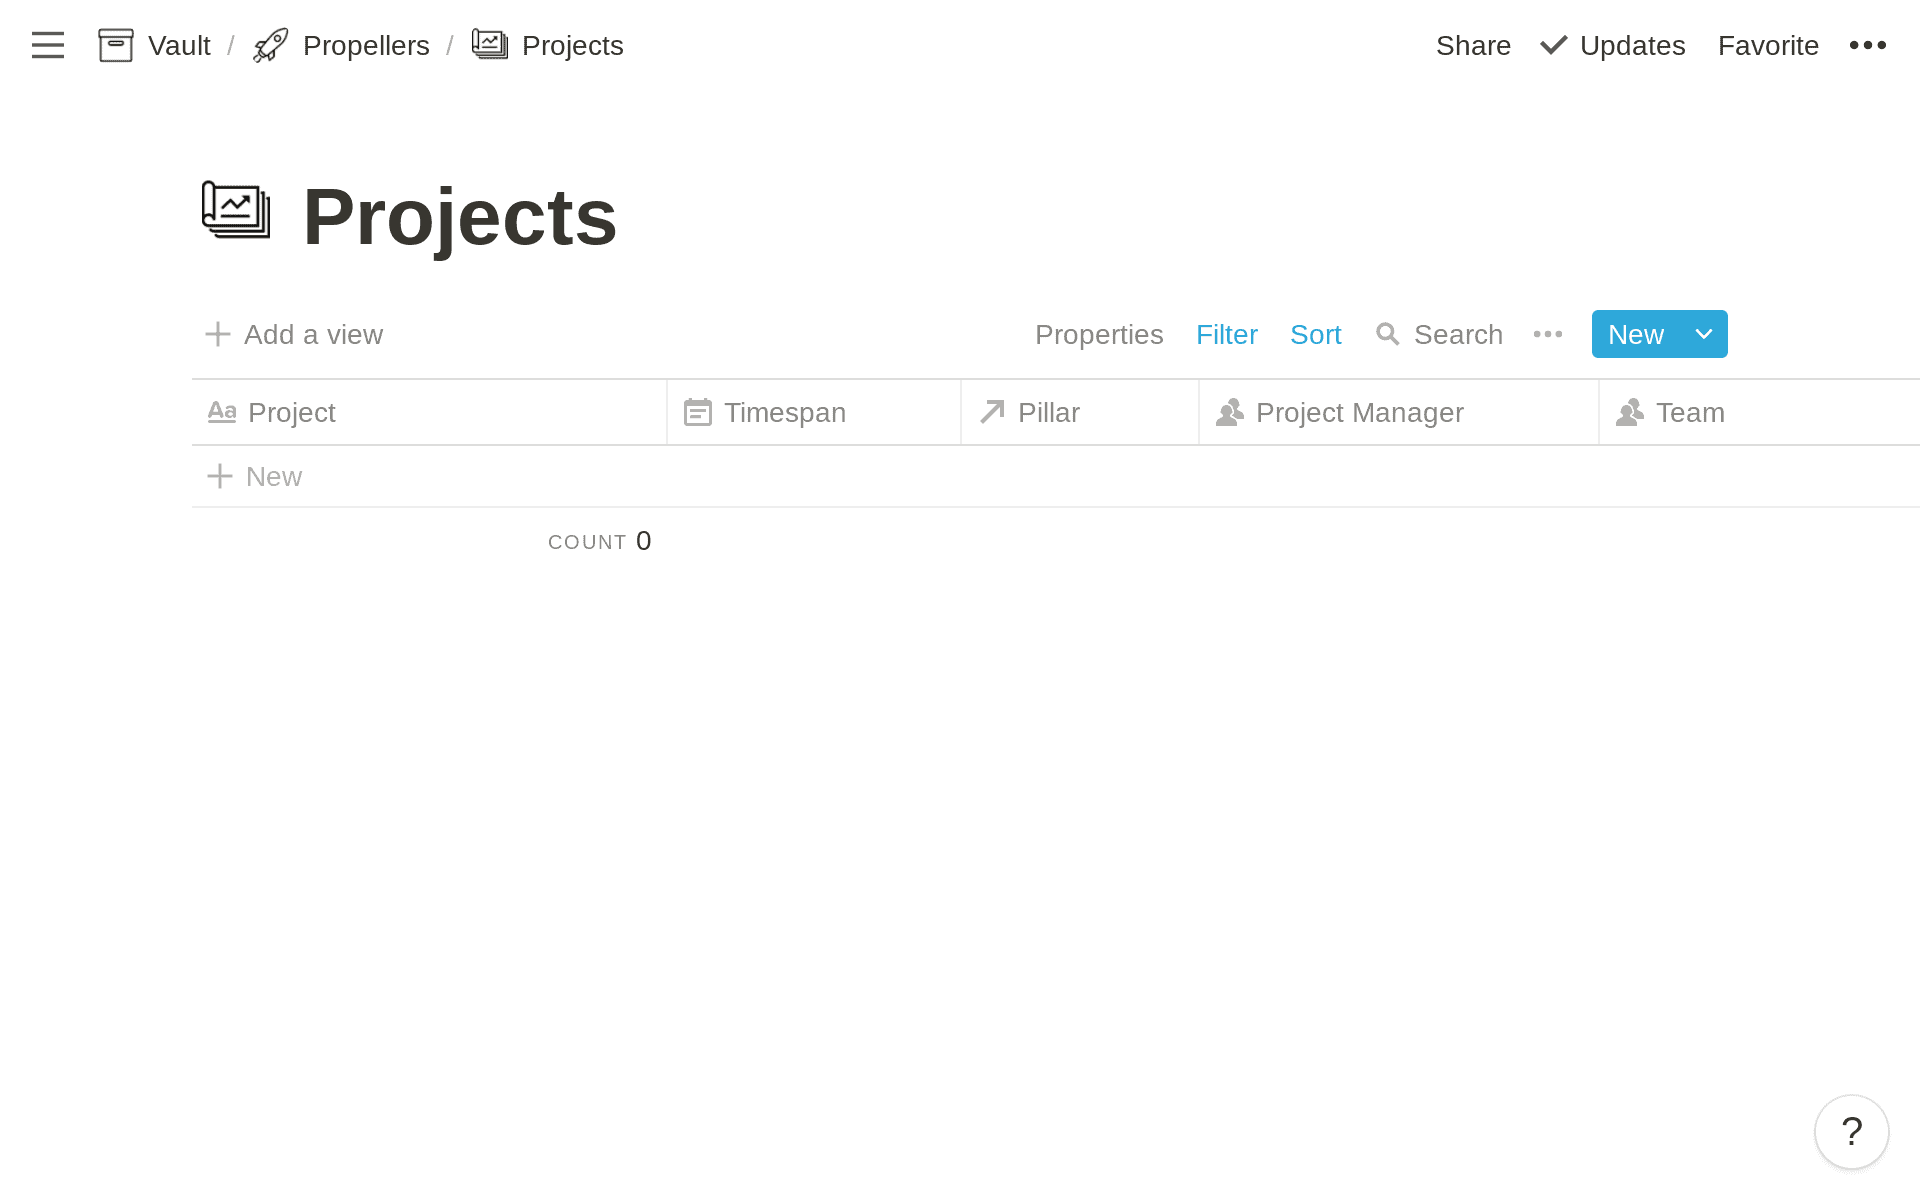The image size is (1920, 1200).
Task: Click the Vault box icon in breadcrumb
Action: click(x=116, y=45)
